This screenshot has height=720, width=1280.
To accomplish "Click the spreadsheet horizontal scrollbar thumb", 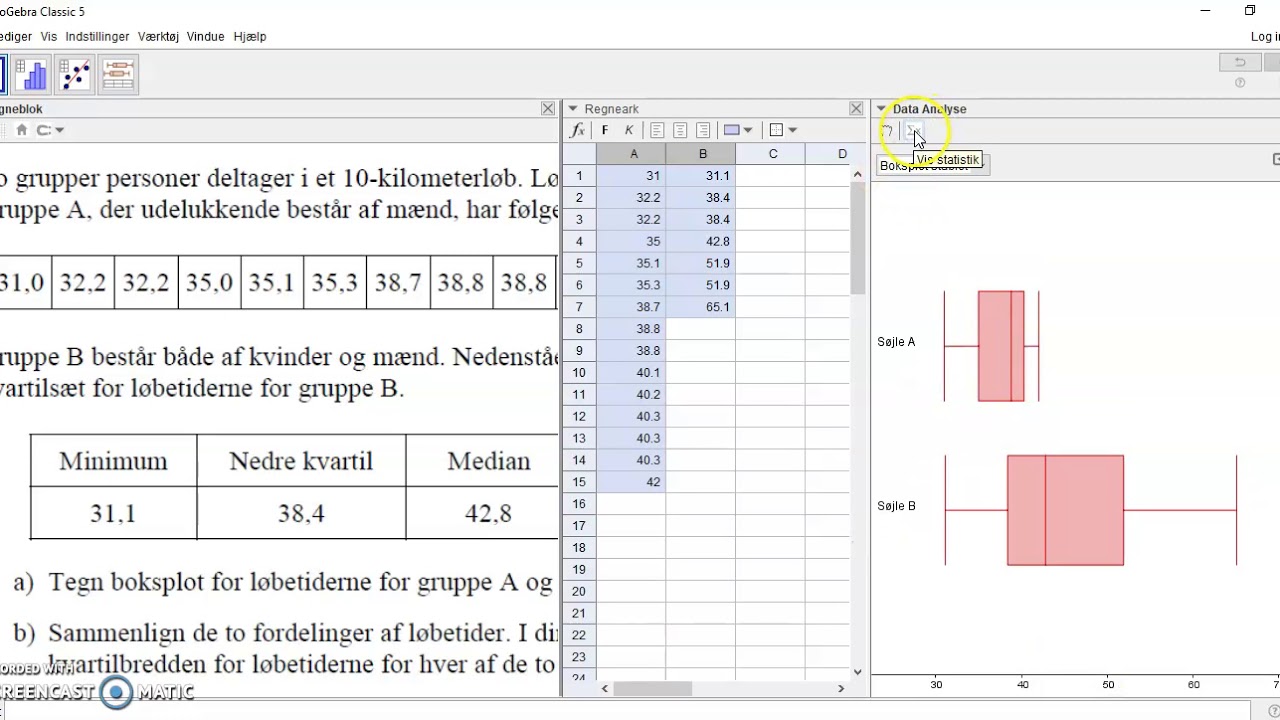I will point(652,688).
